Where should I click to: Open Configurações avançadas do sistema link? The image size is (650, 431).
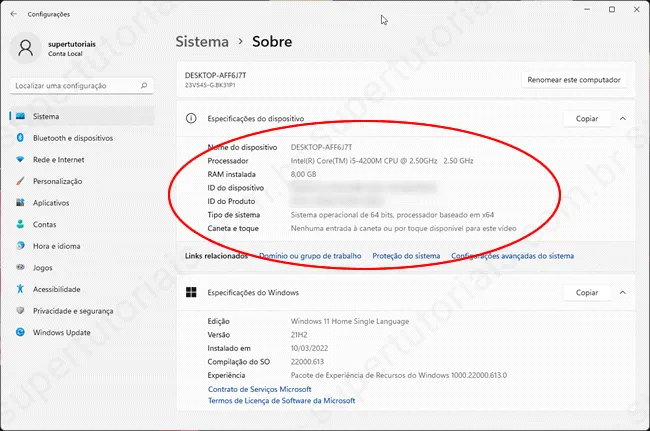(513, 256)
